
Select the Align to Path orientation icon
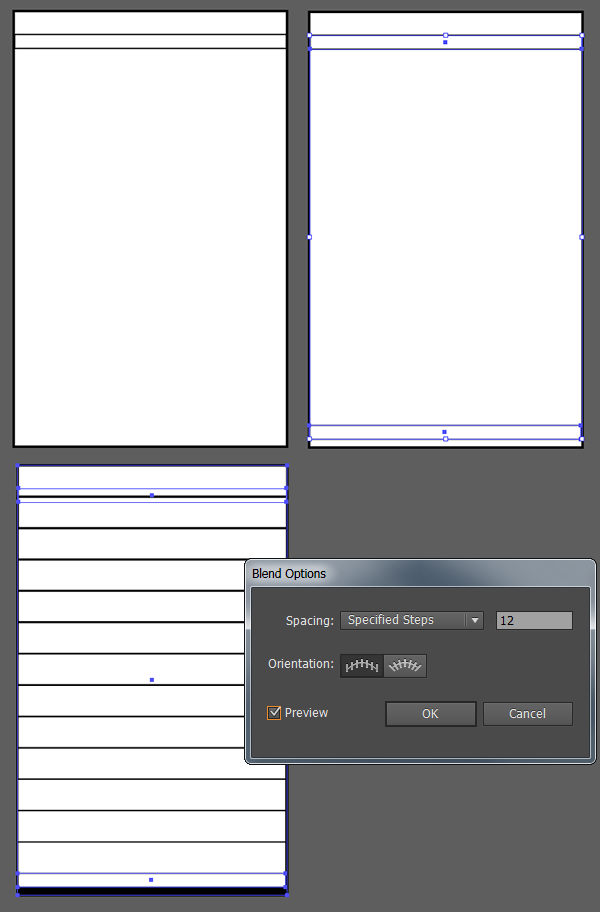pos(405,666)
